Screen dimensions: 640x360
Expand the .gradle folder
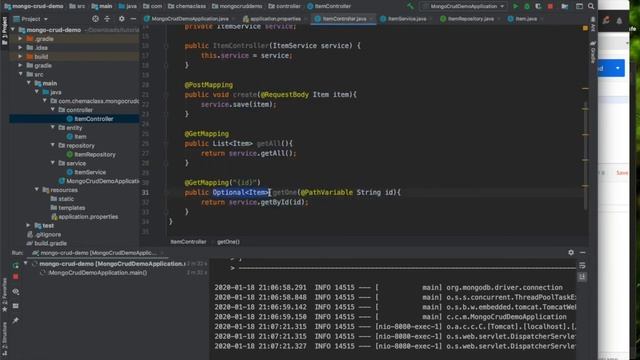20,39
